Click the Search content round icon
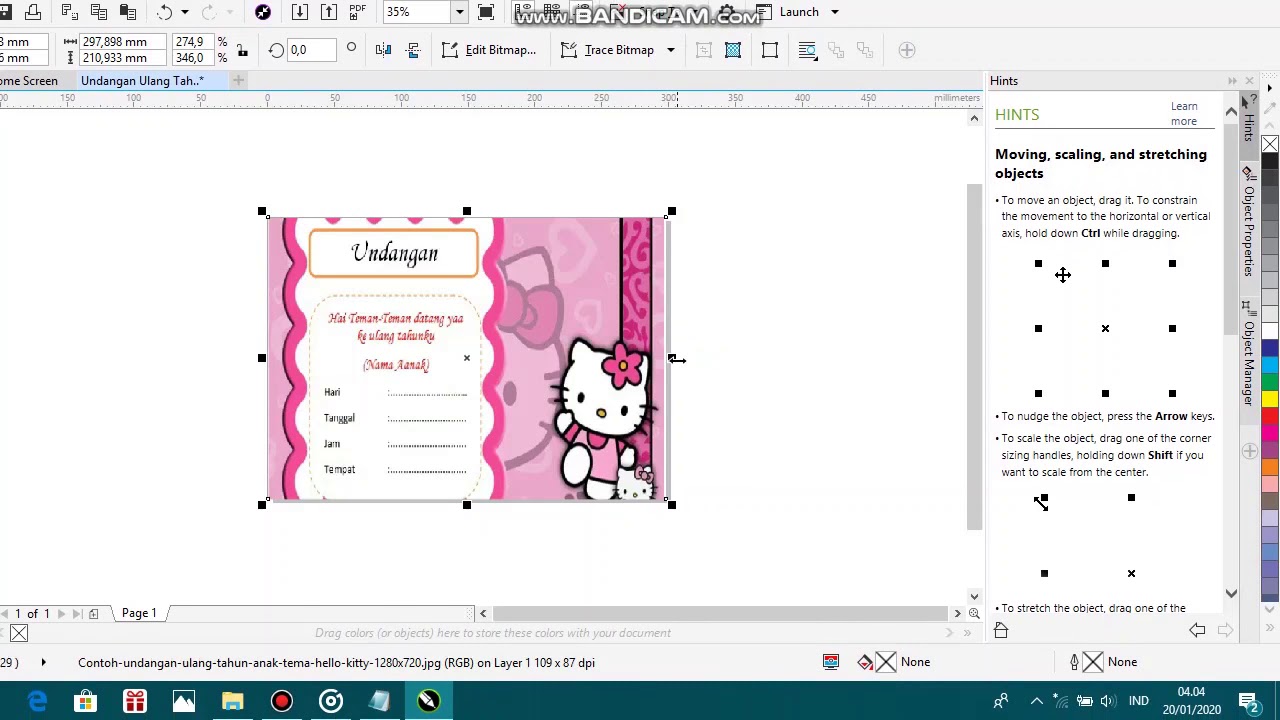This screenshot has width=1280, height=720. tap(263, 12)
